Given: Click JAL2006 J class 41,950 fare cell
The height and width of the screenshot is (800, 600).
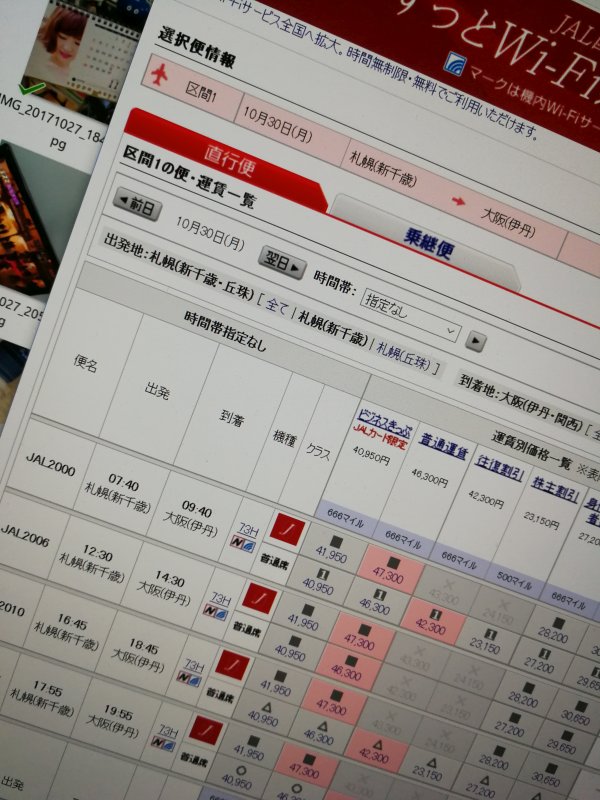Looking at the screenshot, I should click(304, 616).
